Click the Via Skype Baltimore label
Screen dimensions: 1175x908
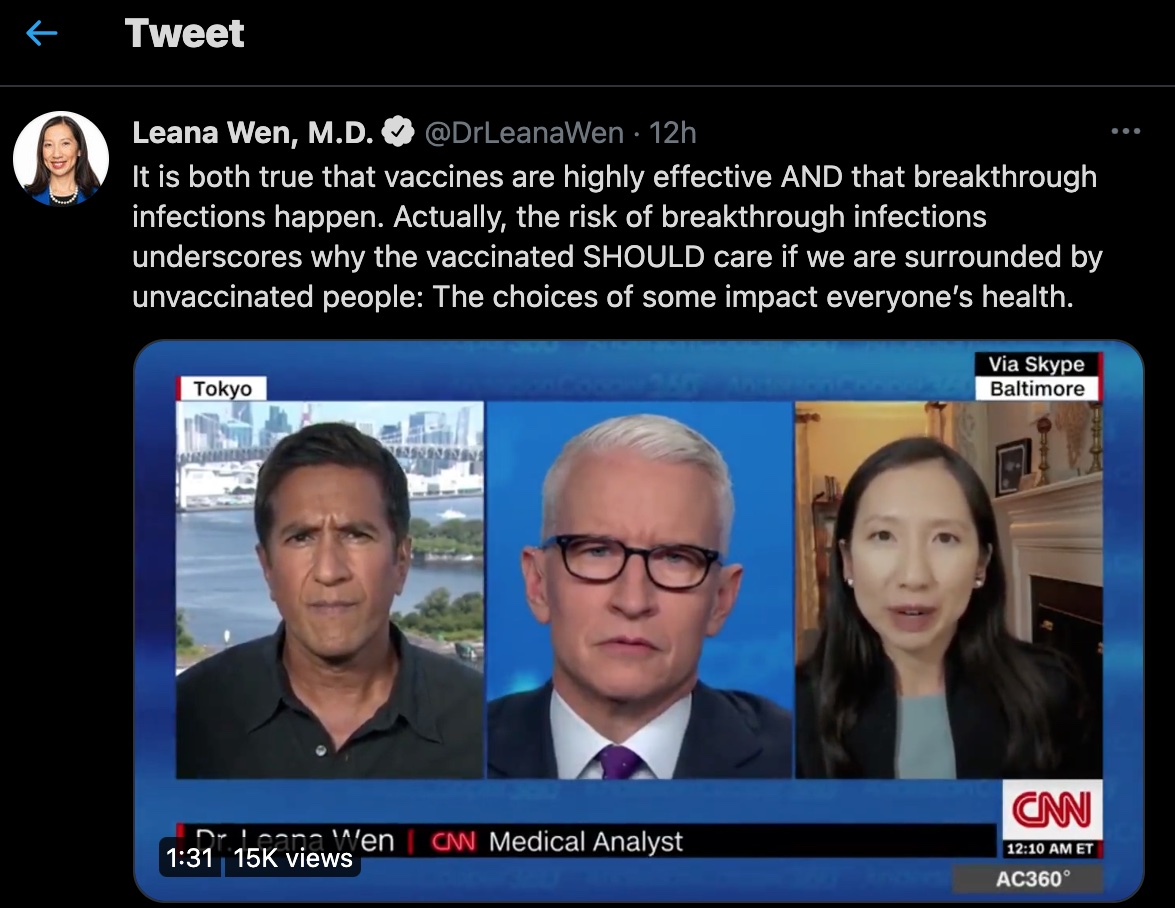[1037, 376]
